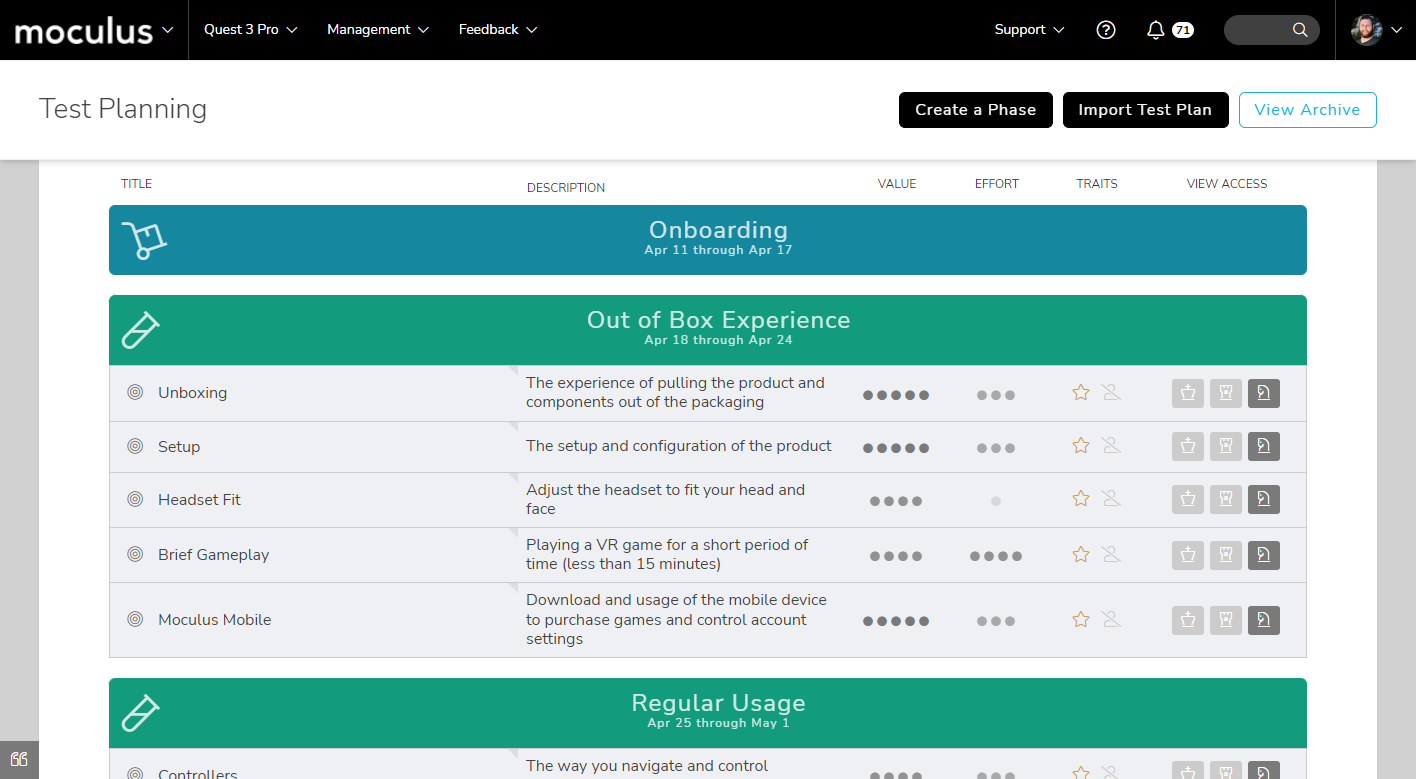Toggle knight view access for Moculus Mobile
Viewport: 1416px width, 779px height.
(1264, 620)
